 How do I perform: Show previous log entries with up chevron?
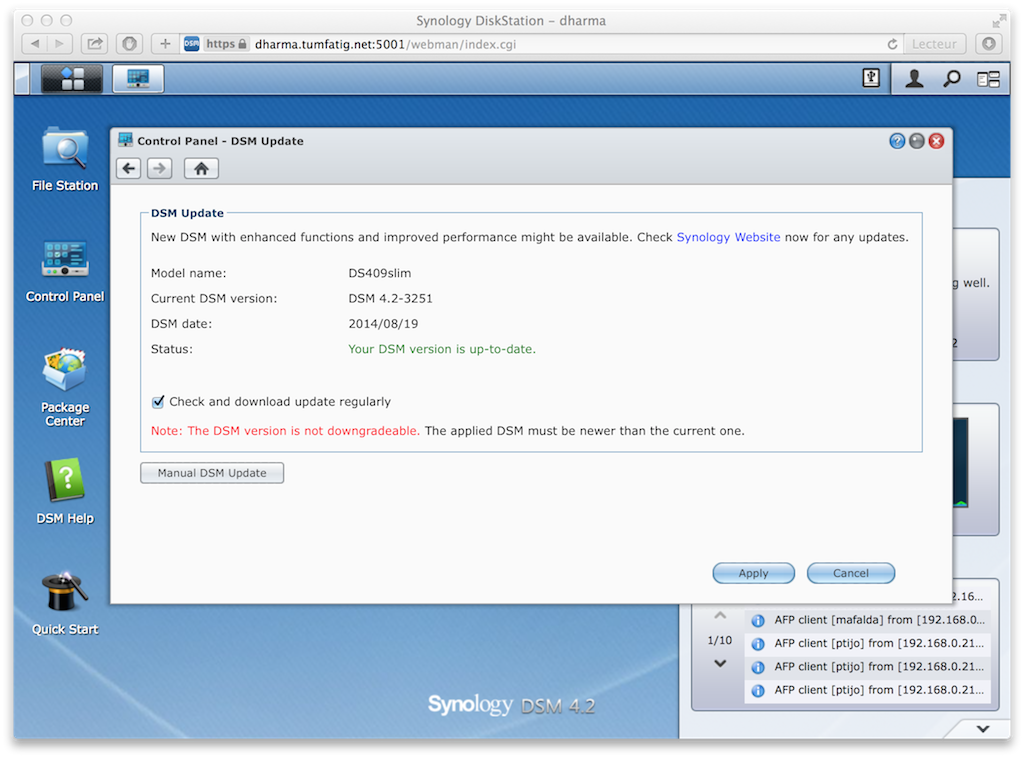click(720, 615)
